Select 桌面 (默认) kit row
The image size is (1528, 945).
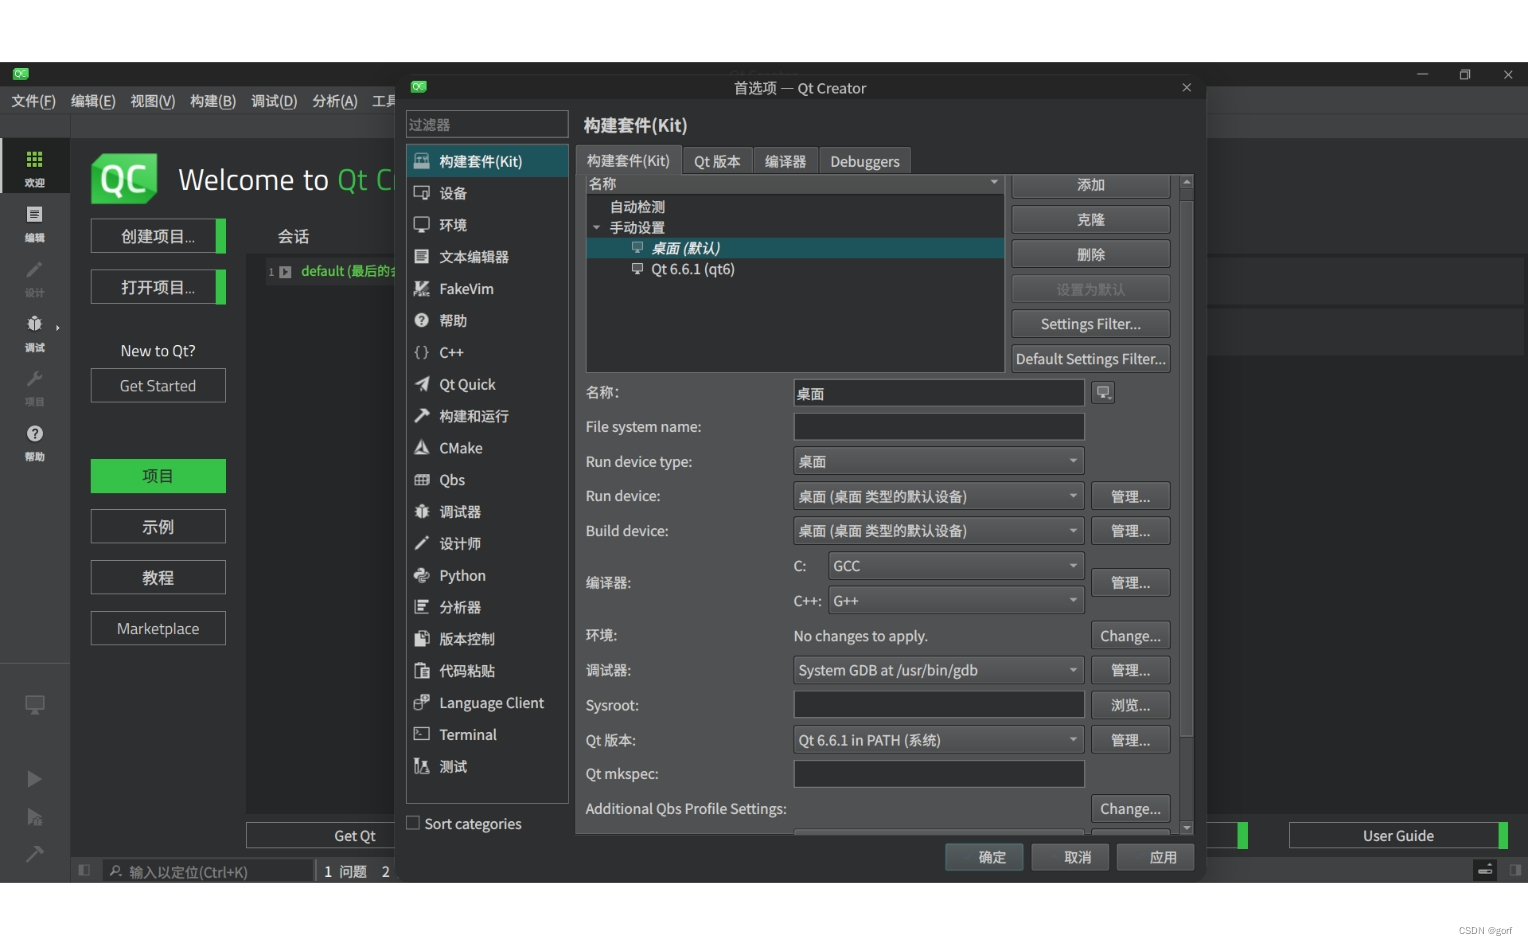[x=795, y=248]
